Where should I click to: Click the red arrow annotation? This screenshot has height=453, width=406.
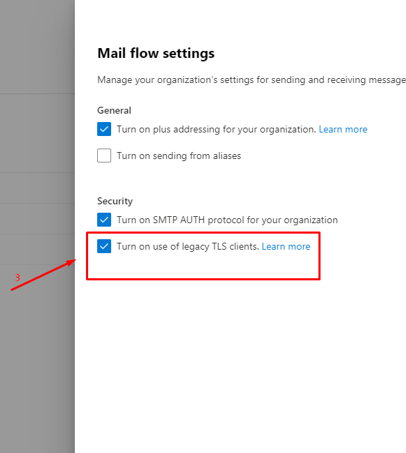pos(43,275)
